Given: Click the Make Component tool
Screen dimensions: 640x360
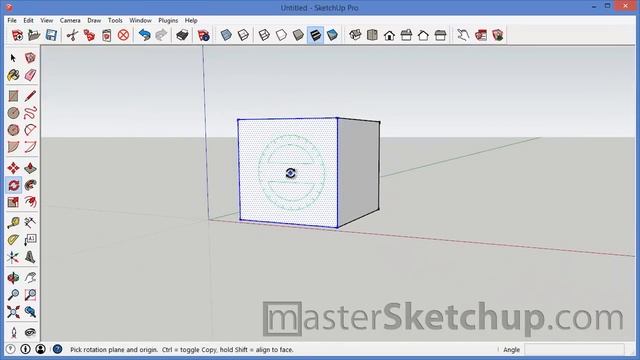Looking at the screenshot, I should tap(30, 58).
